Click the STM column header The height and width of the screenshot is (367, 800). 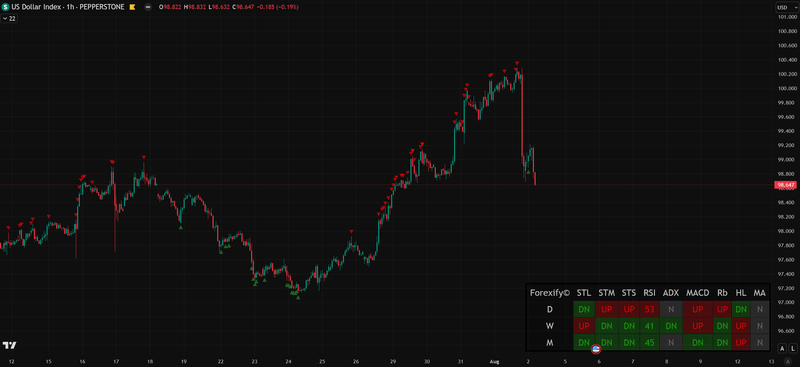click(x=606, y=293)
